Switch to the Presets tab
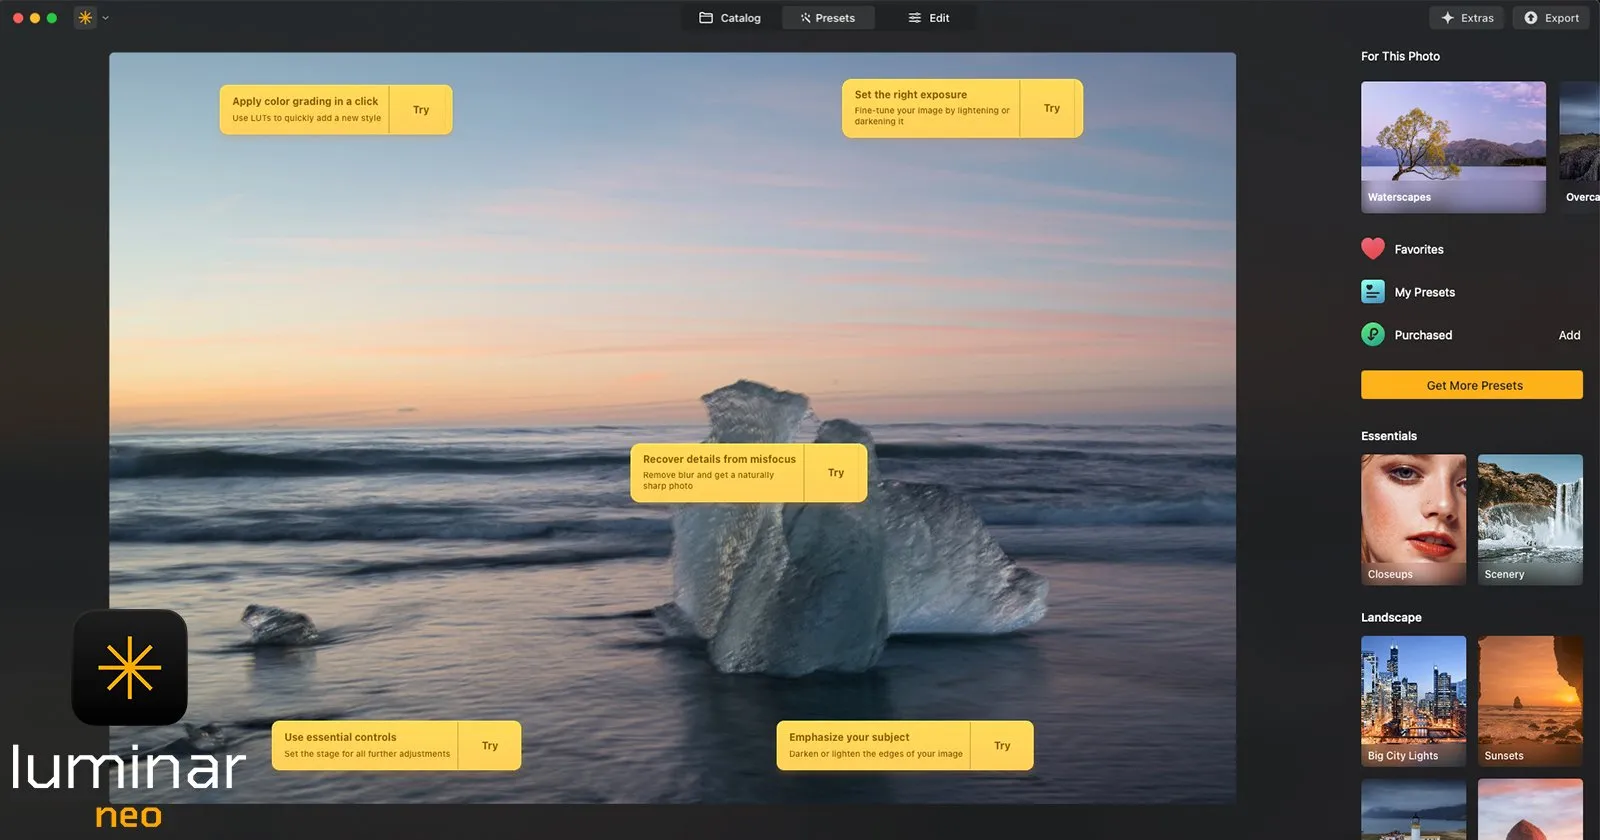 coord(828,18)
